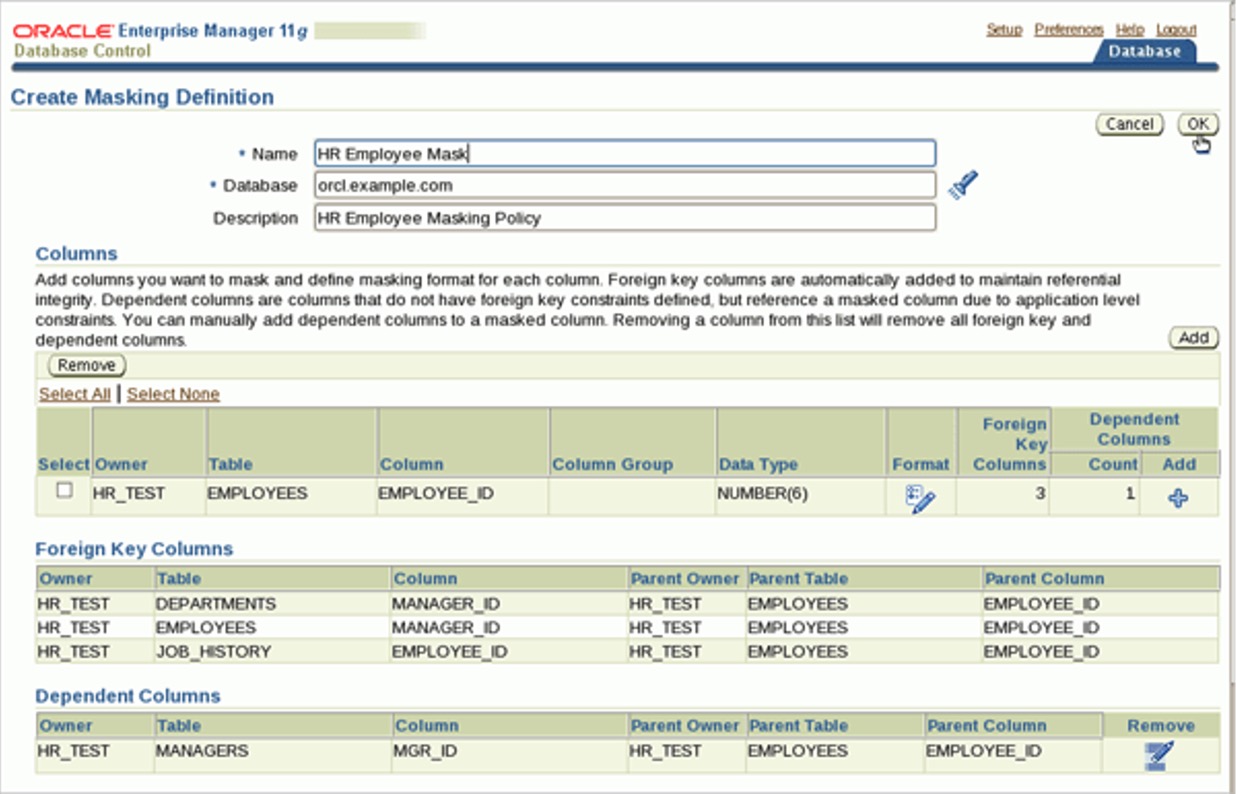Click the DEPARTMENTS foreign key table cell

point(215,604)
